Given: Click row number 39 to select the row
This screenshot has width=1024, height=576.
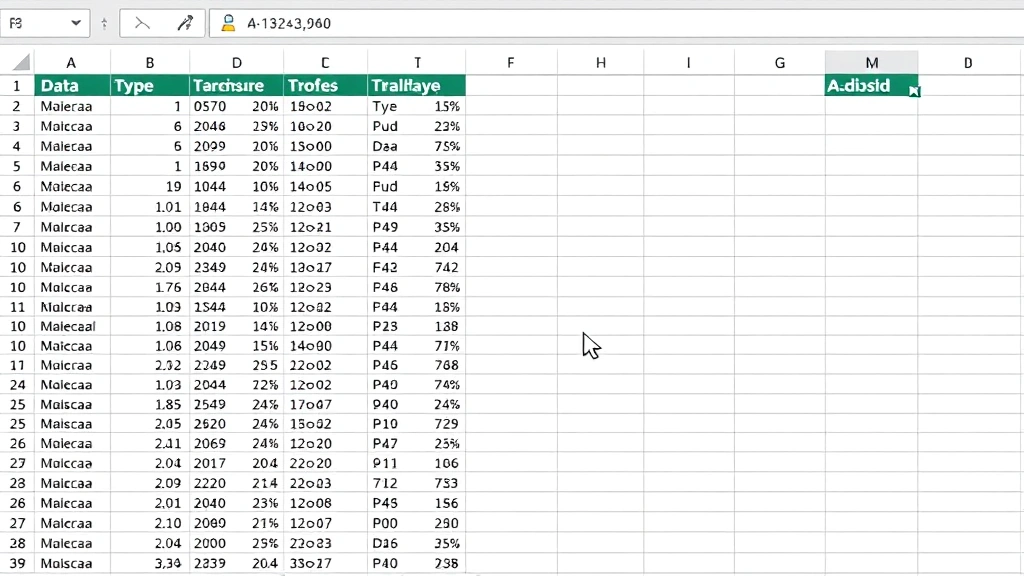Looking at the screenshot, I should pos(17,563).
